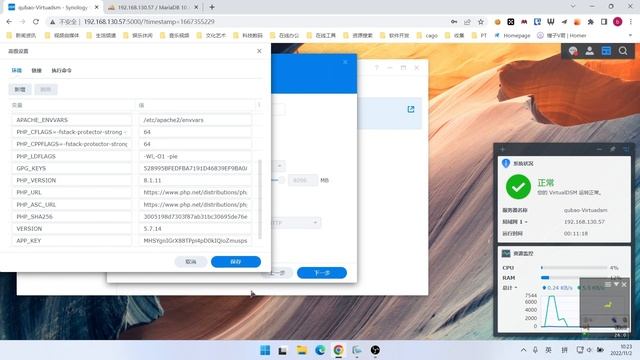Viewport: 640px width, 360px height.
Task: Open the Chrome tab search chevron
Action: pos(573,7)
